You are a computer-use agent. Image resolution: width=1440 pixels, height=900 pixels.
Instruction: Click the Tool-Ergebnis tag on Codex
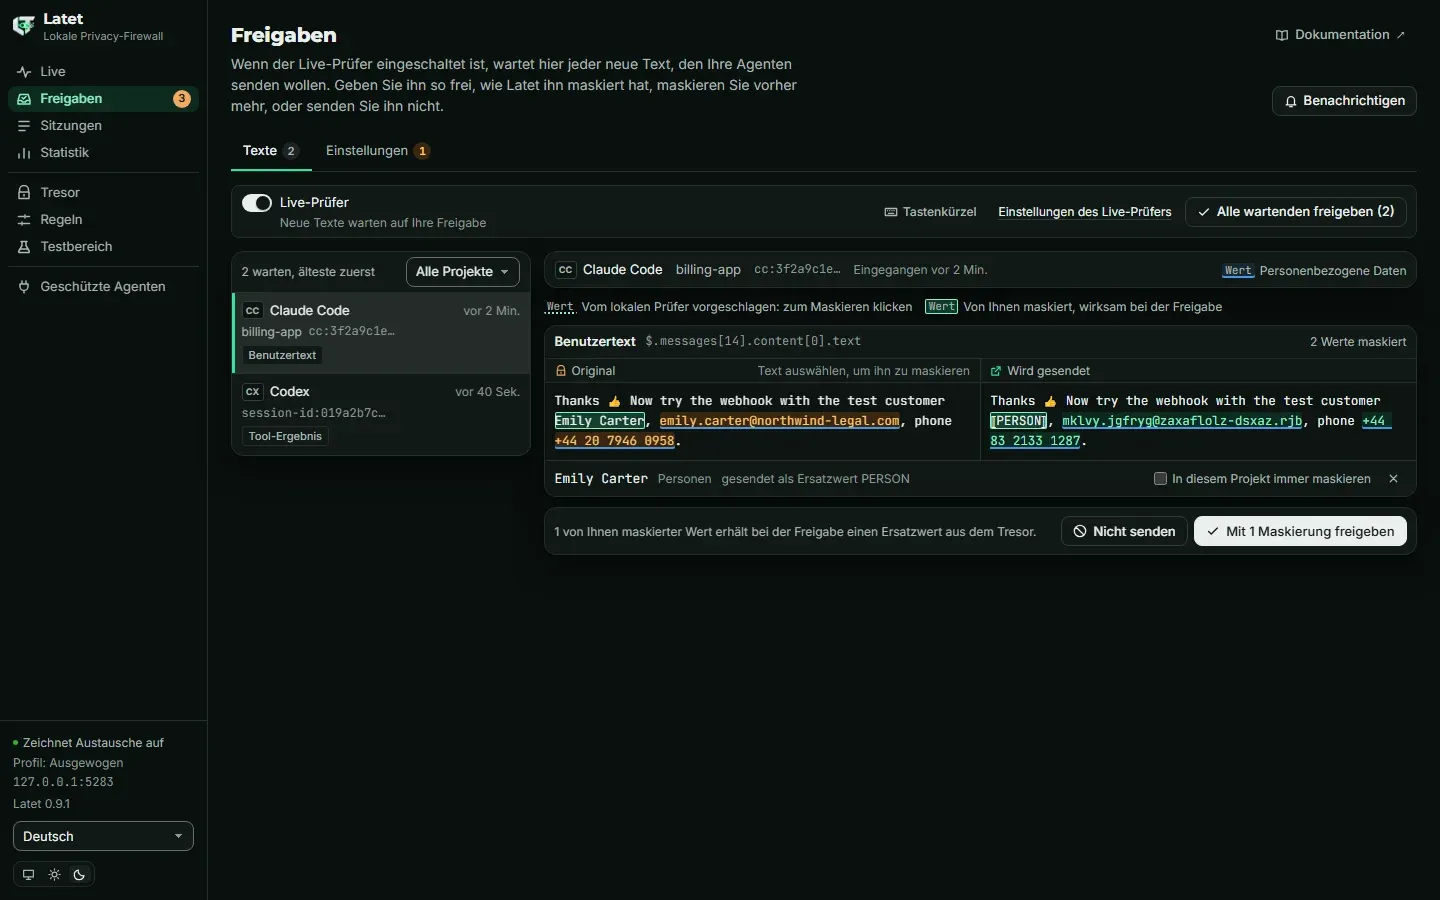[285, 437]
